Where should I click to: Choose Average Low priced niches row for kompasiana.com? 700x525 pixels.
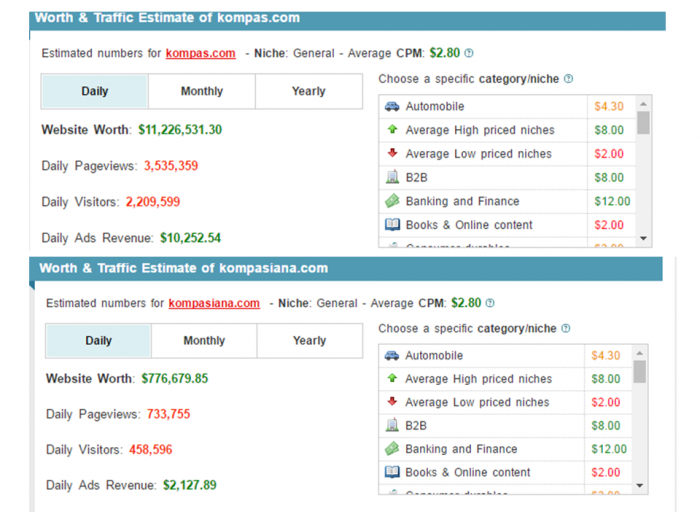505,402
